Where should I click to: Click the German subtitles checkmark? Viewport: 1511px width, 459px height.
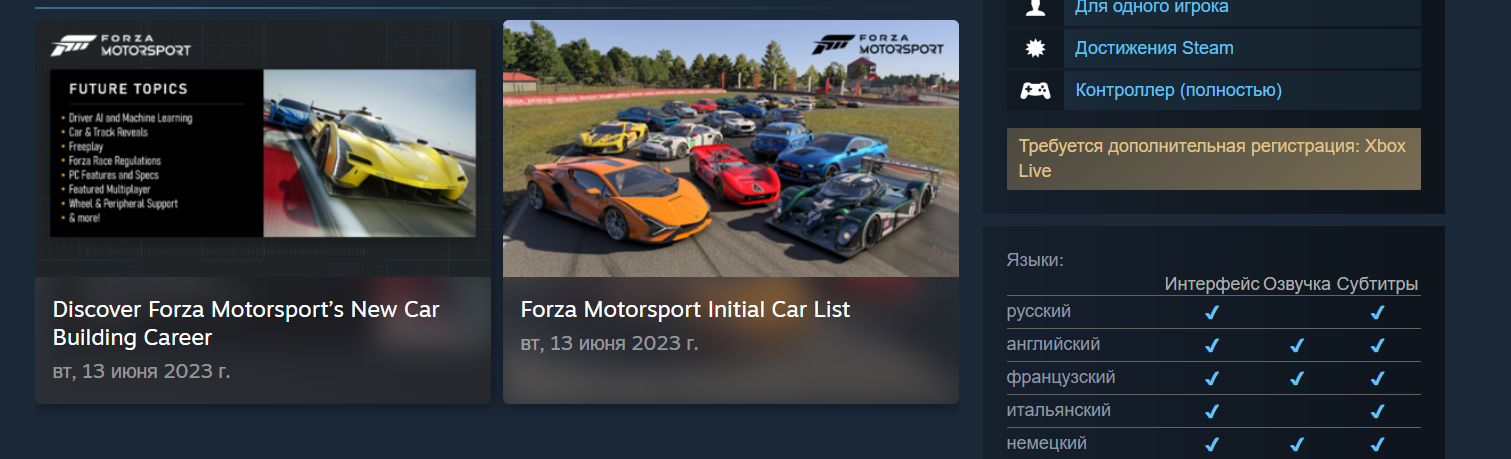tap(1377, 444)
